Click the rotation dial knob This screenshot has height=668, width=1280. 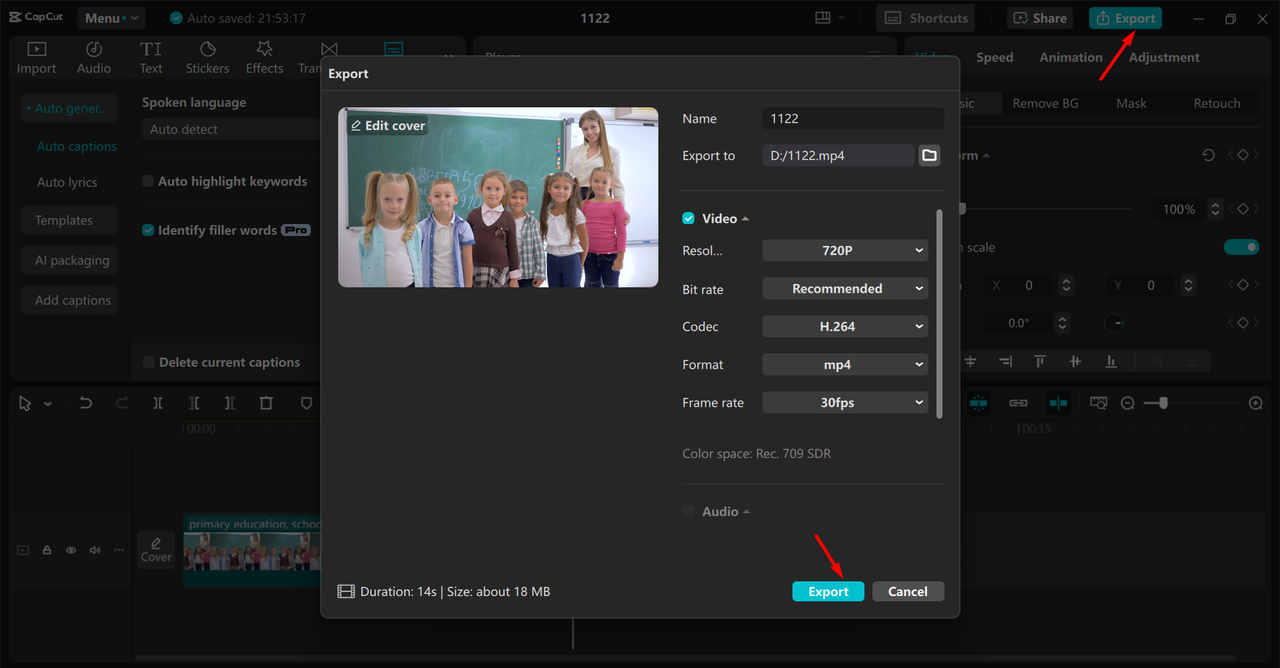click(1114, 323)
